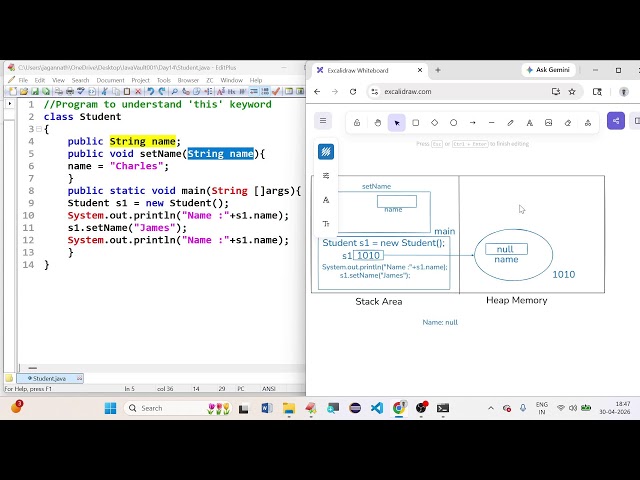Open the Chrome profile avatar

tap(624, 91)
